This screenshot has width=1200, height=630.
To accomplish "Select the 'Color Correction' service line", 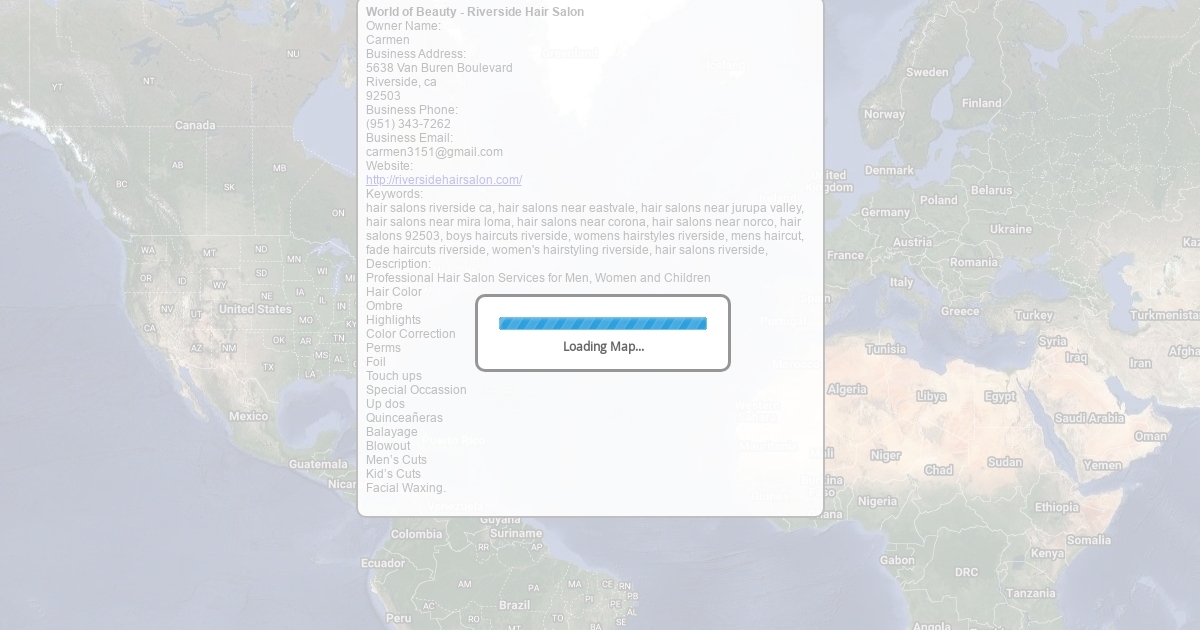I will coord(411,334).
